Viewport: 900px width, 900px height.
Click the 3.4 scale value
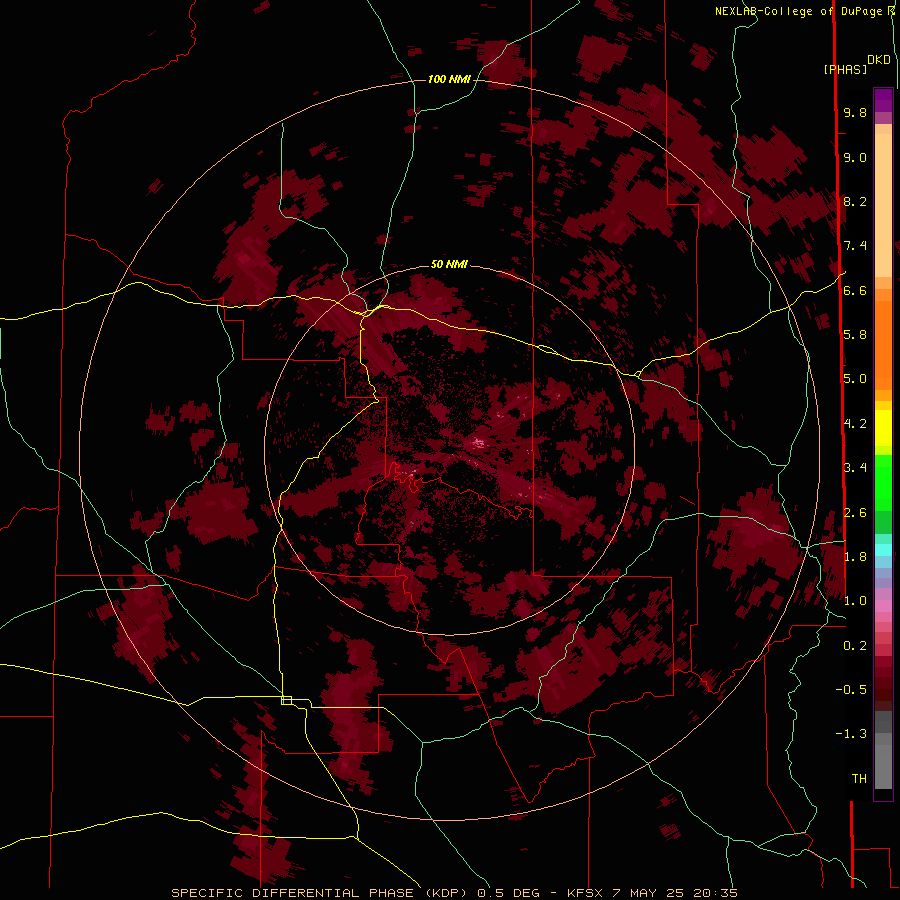pos(855,468)
